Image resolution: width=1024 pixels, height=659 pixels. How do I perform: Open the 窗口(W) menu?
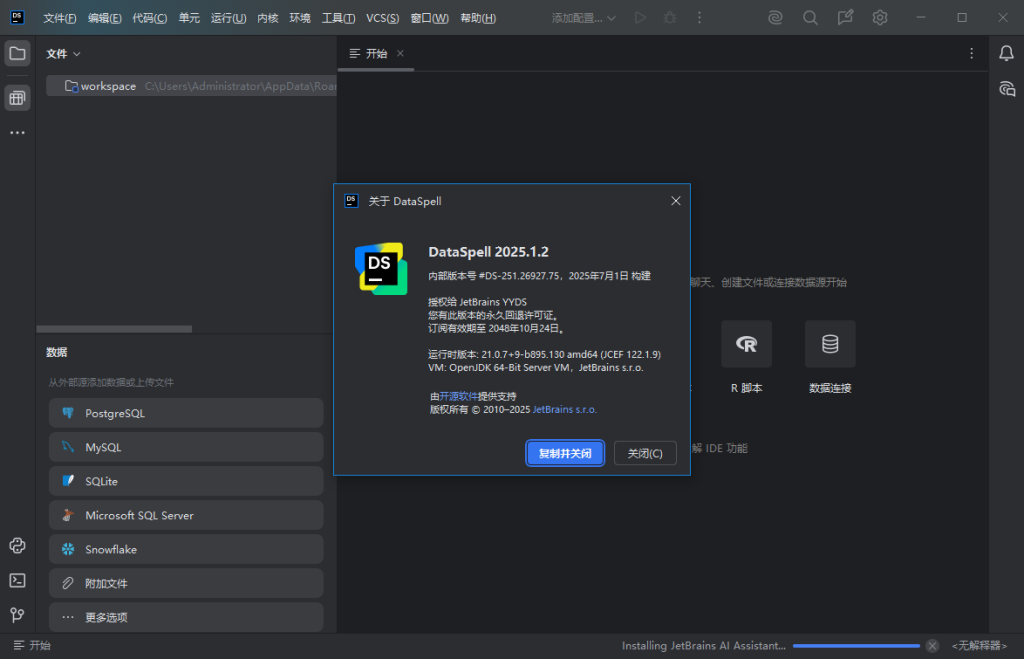[429, 18]
